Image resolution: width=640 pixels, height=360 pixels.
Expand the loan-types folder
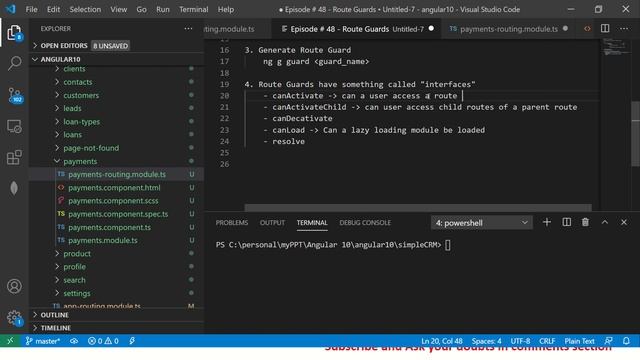(82, 122)
